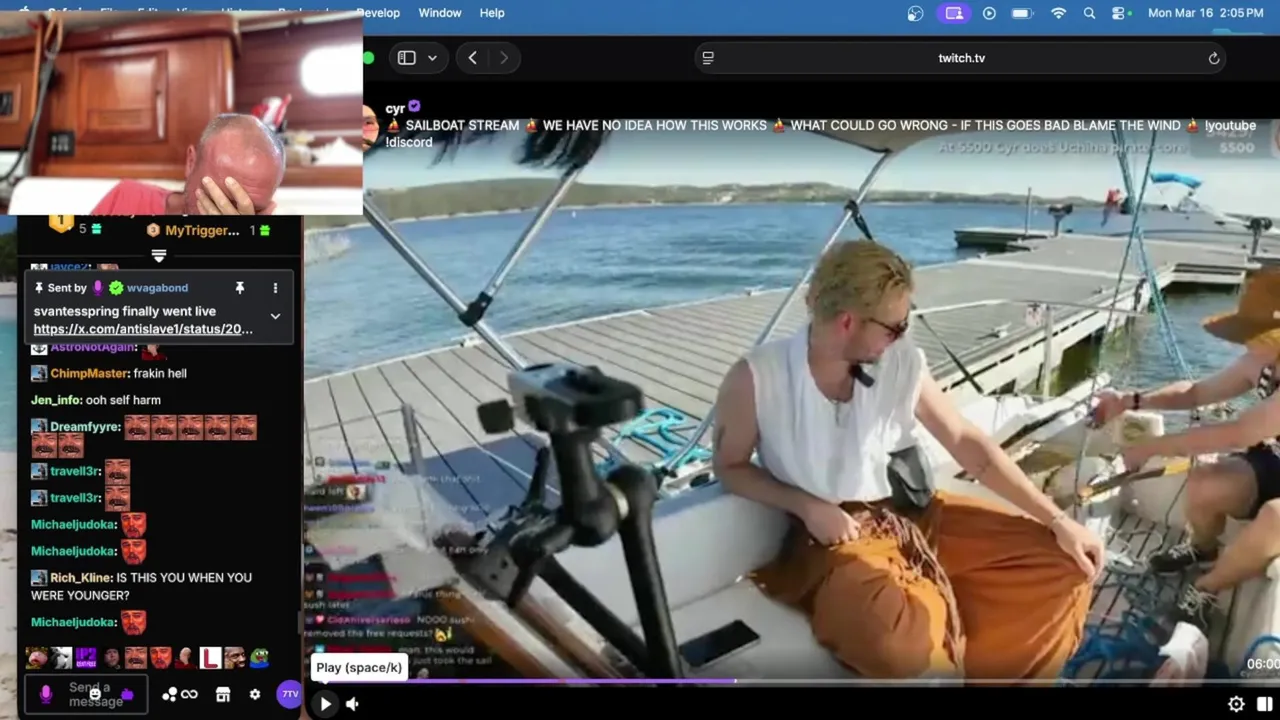Select the IP2 purple emote in emote row

tap(86, 658)
